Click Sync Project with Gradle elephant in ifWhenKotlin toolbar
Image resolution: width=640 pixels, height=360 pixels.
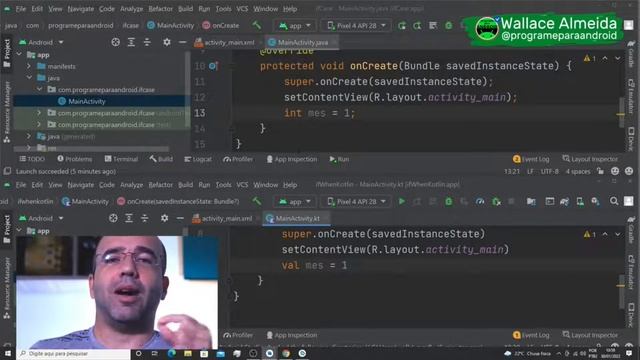564,201
